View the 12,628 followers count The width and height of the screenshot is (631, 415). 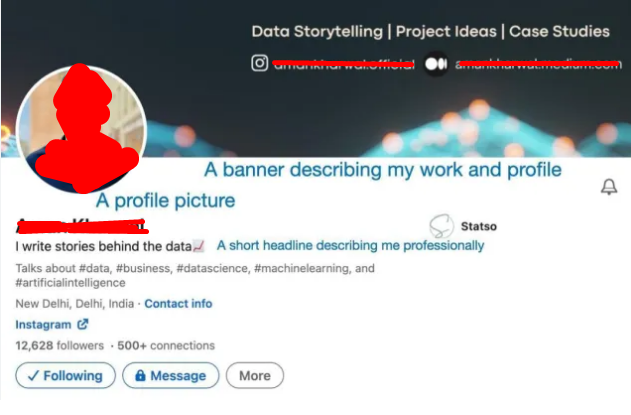[x=60, y=345]
